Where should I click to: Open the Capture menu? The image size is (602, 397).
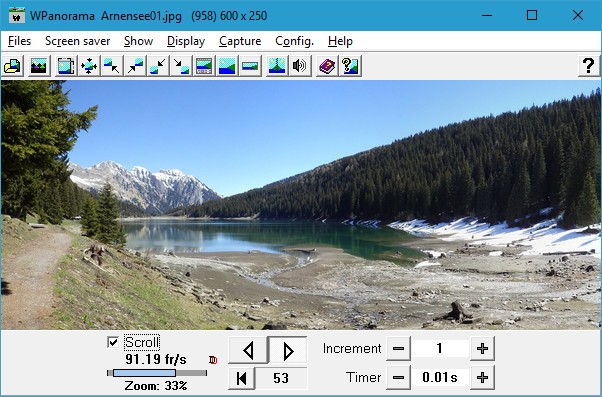pos(240,41)
